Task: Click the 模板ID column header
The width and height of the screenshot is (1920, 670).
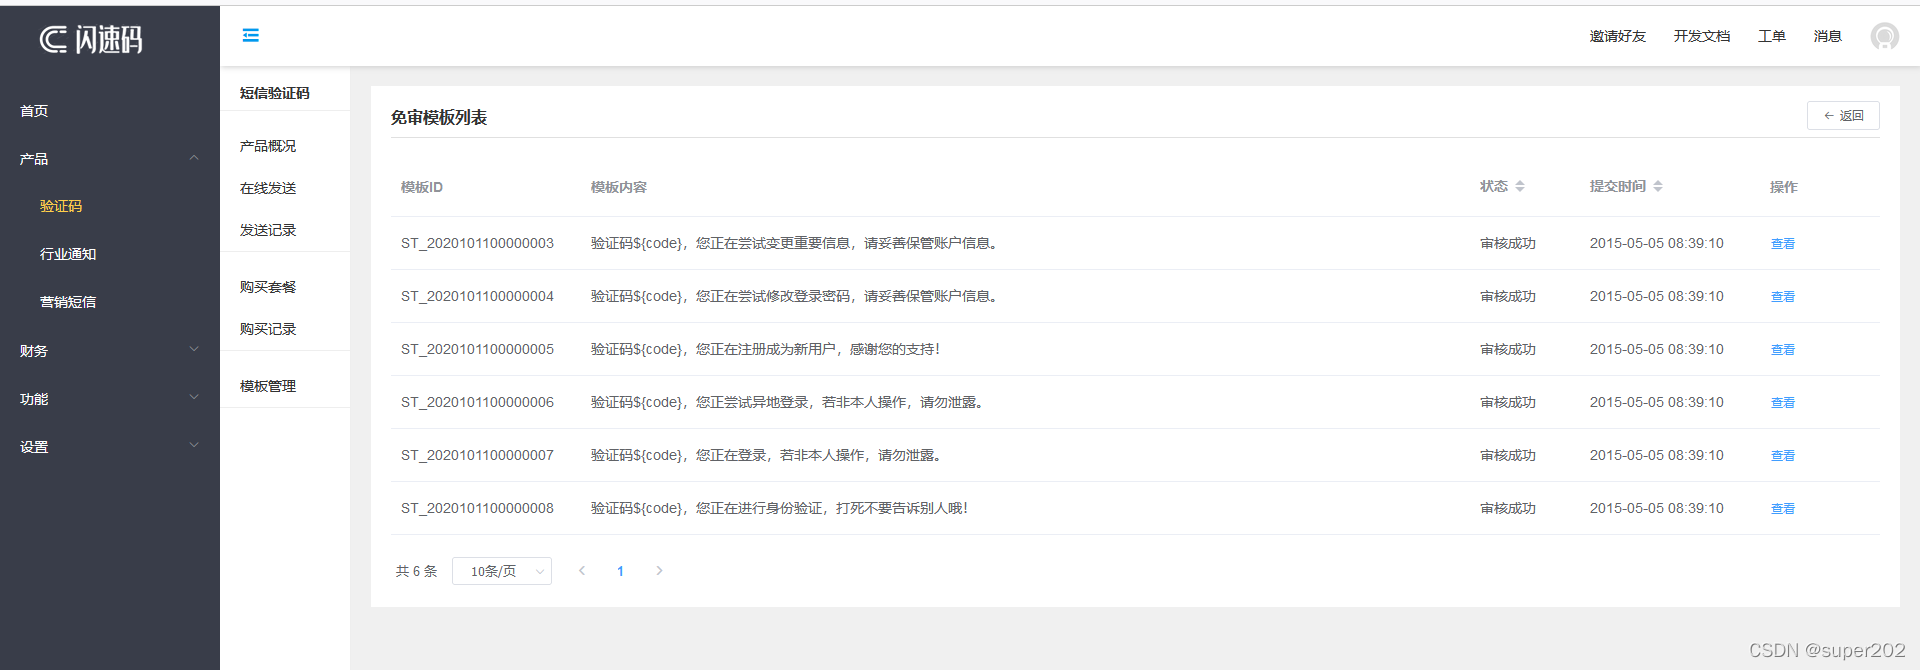Action: pyautogui.click(x=422, y=187)
